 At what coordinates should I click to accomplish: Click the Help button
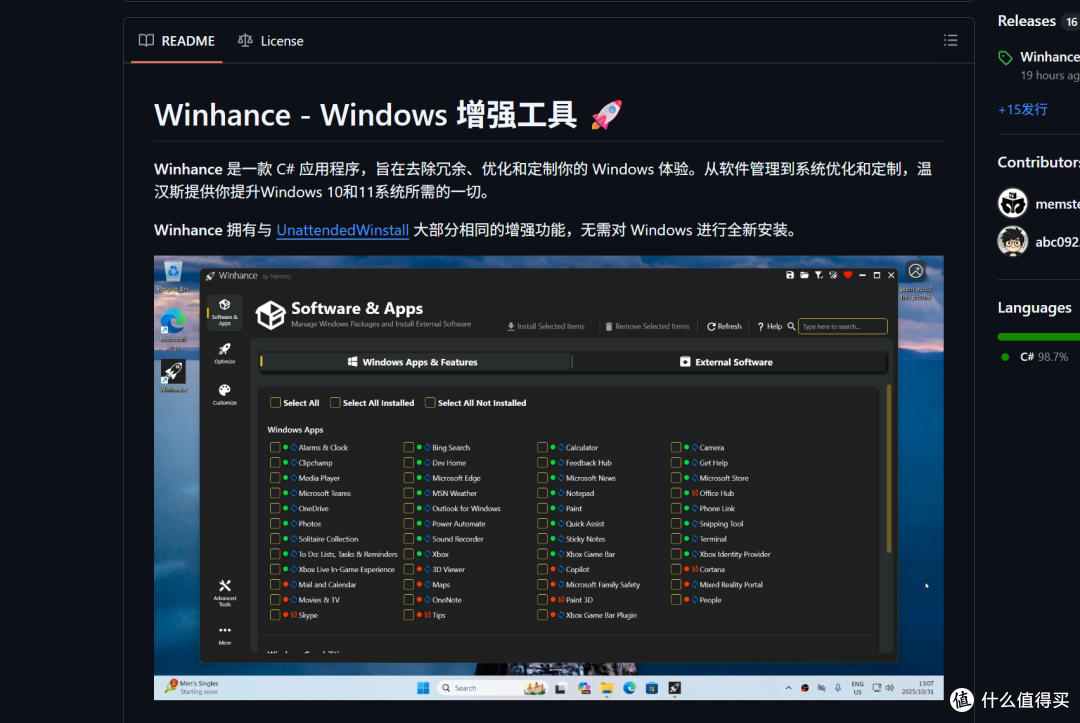[x=769, y=326]
